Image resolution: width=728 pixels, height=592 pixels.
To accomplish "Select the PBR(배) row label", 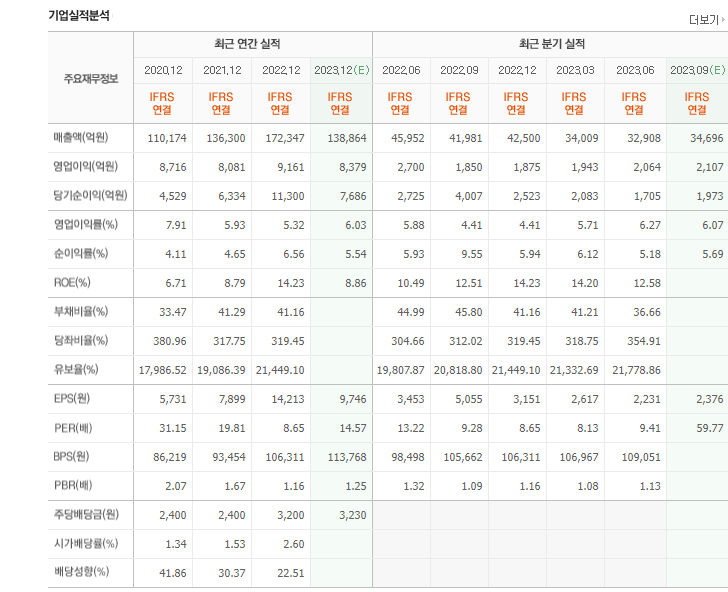I will pyautogui.click(x=73, y=485).
